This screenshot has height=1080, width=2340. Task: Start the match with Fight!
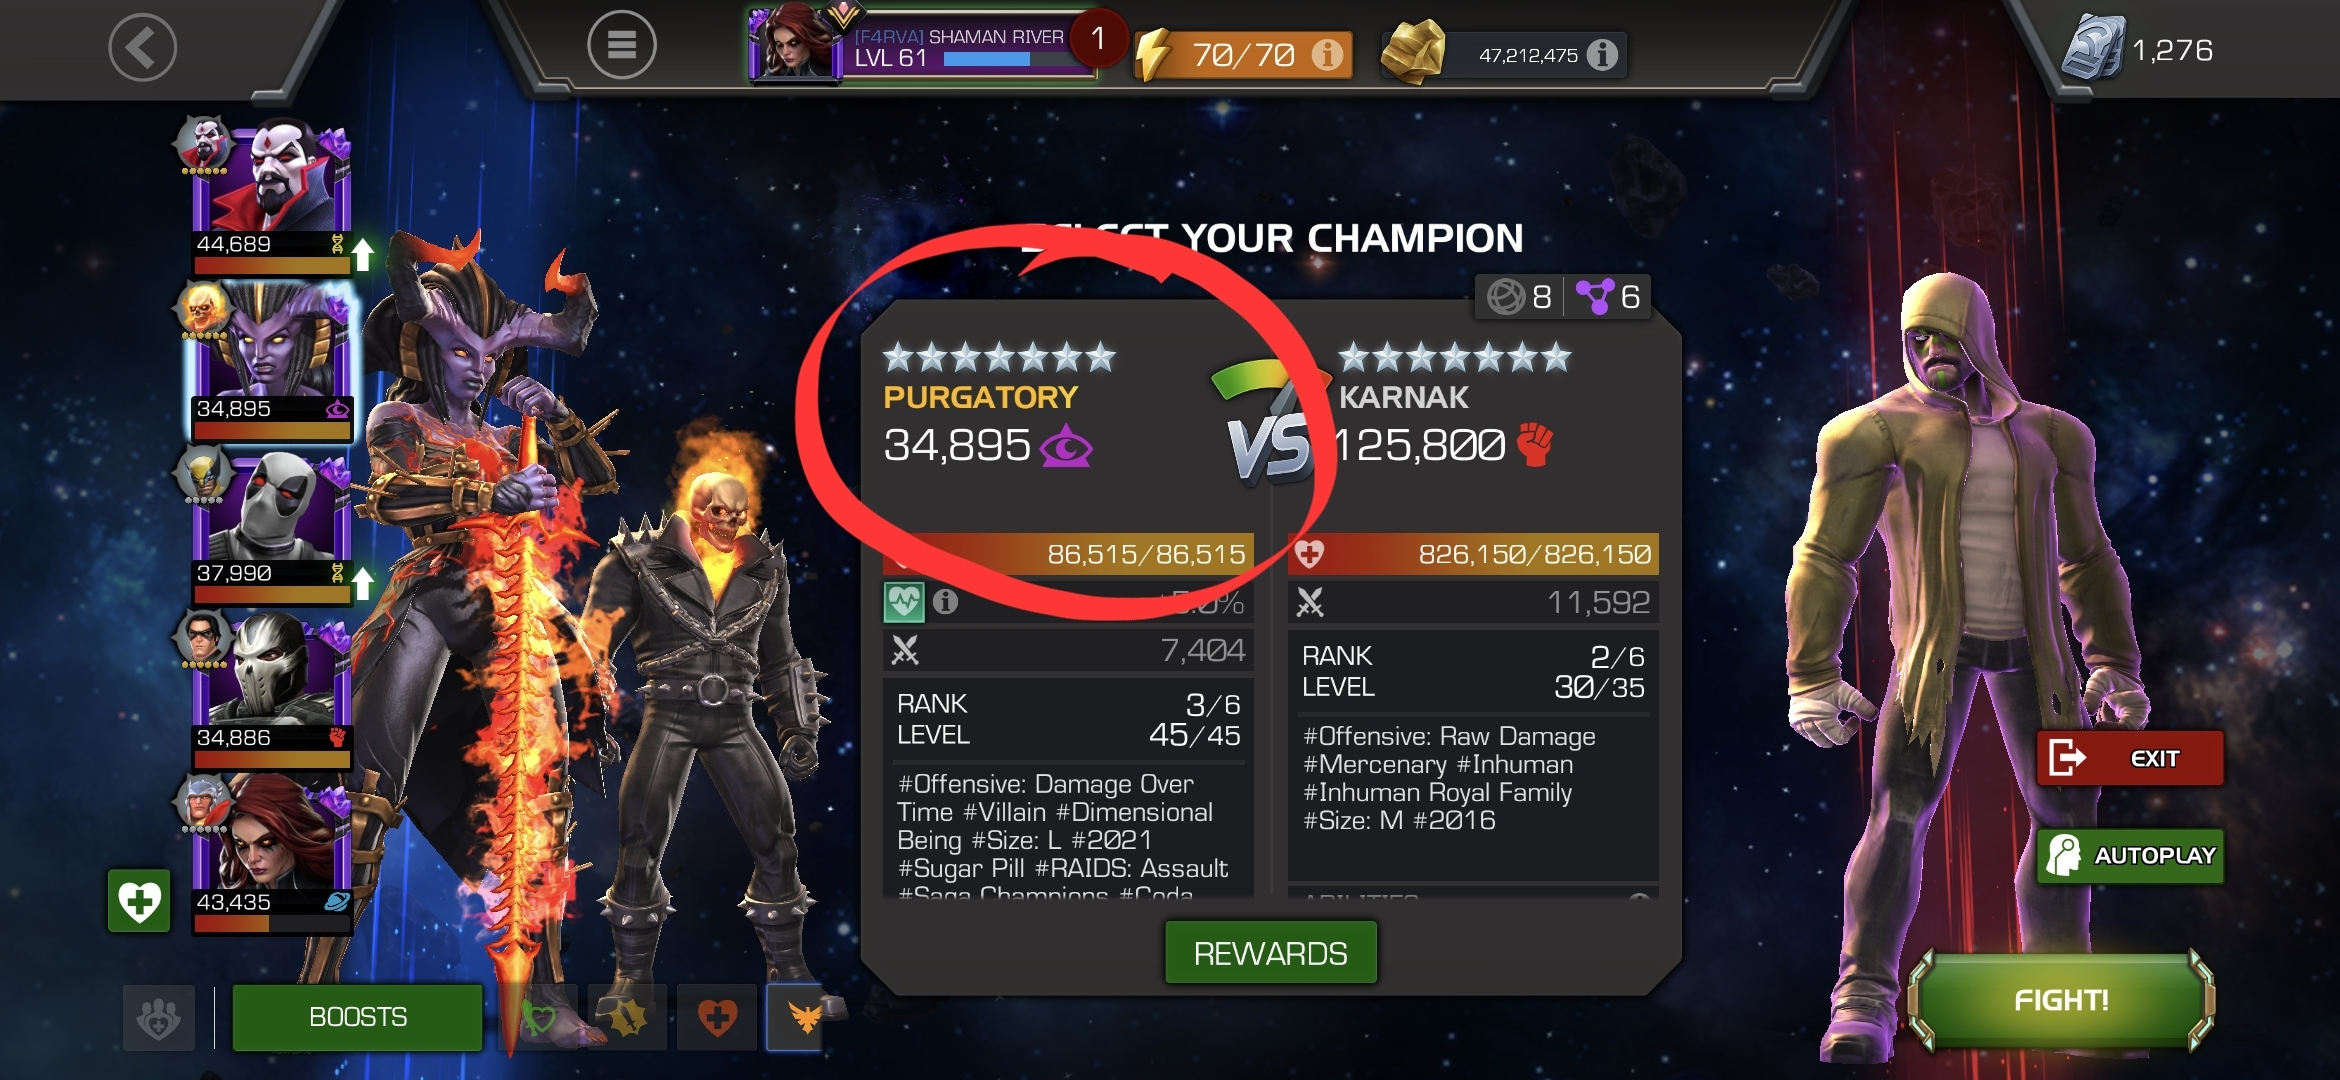pos(2061,1000)
